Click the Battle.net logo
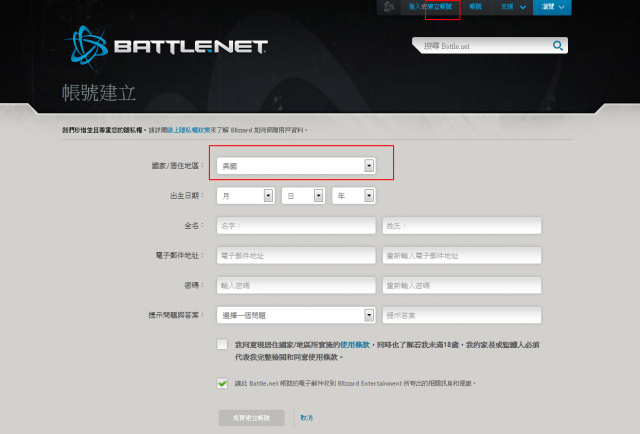640x434 pixels. point(167,47)
